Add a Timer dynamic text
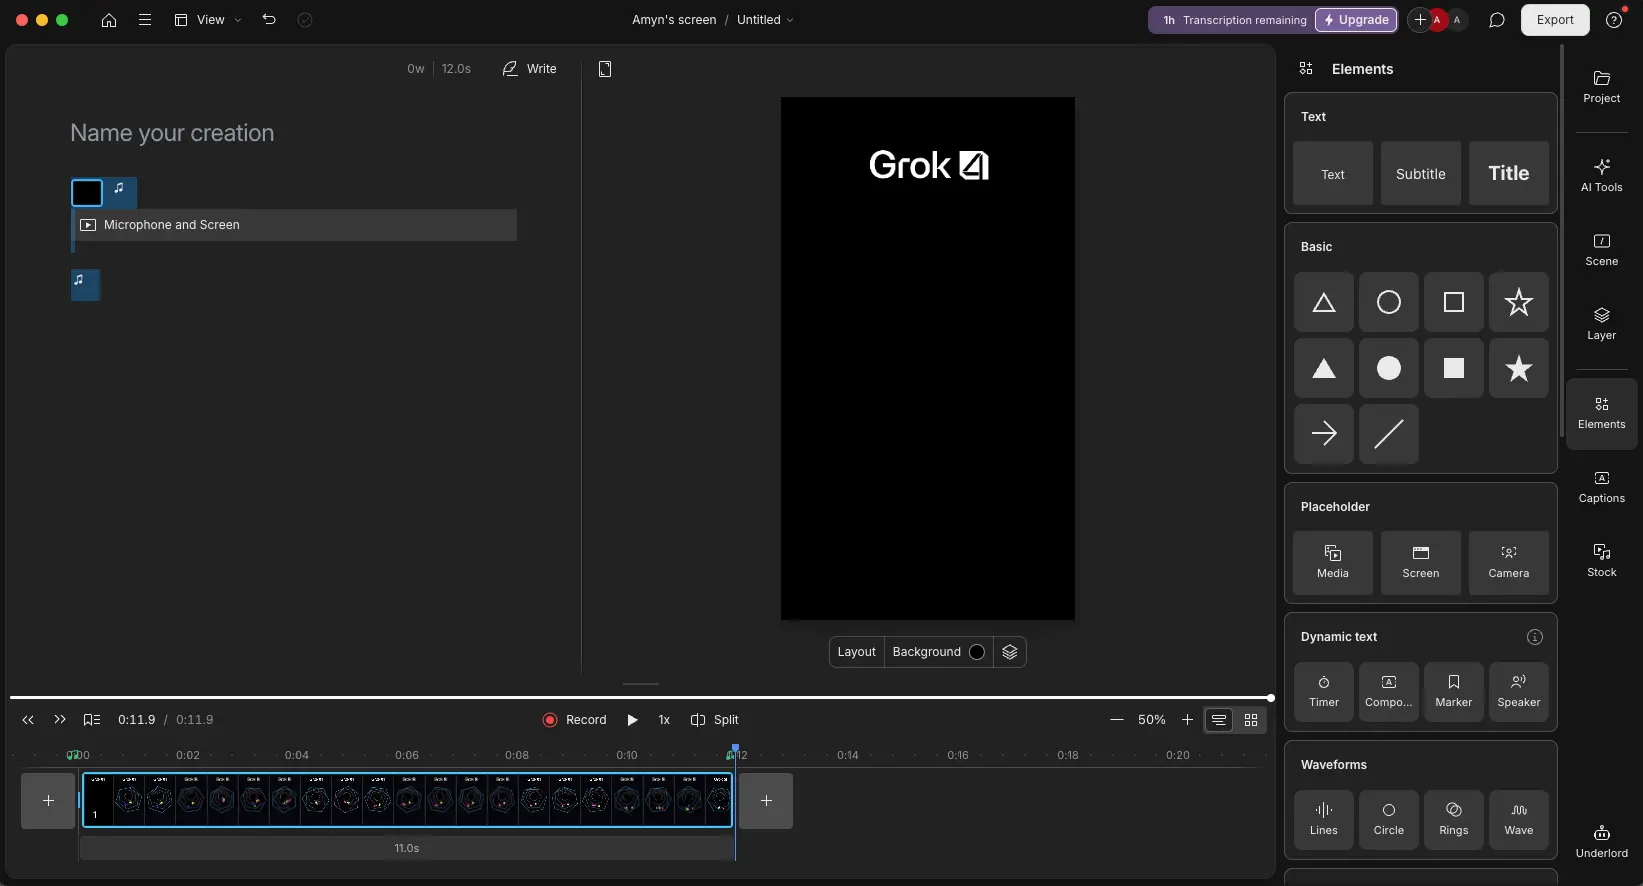 [1324, 692]
